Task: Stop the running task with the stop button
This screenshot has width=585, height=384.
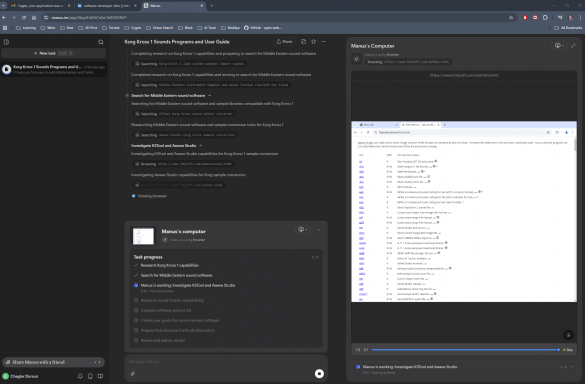Action: tap(319, 374)
